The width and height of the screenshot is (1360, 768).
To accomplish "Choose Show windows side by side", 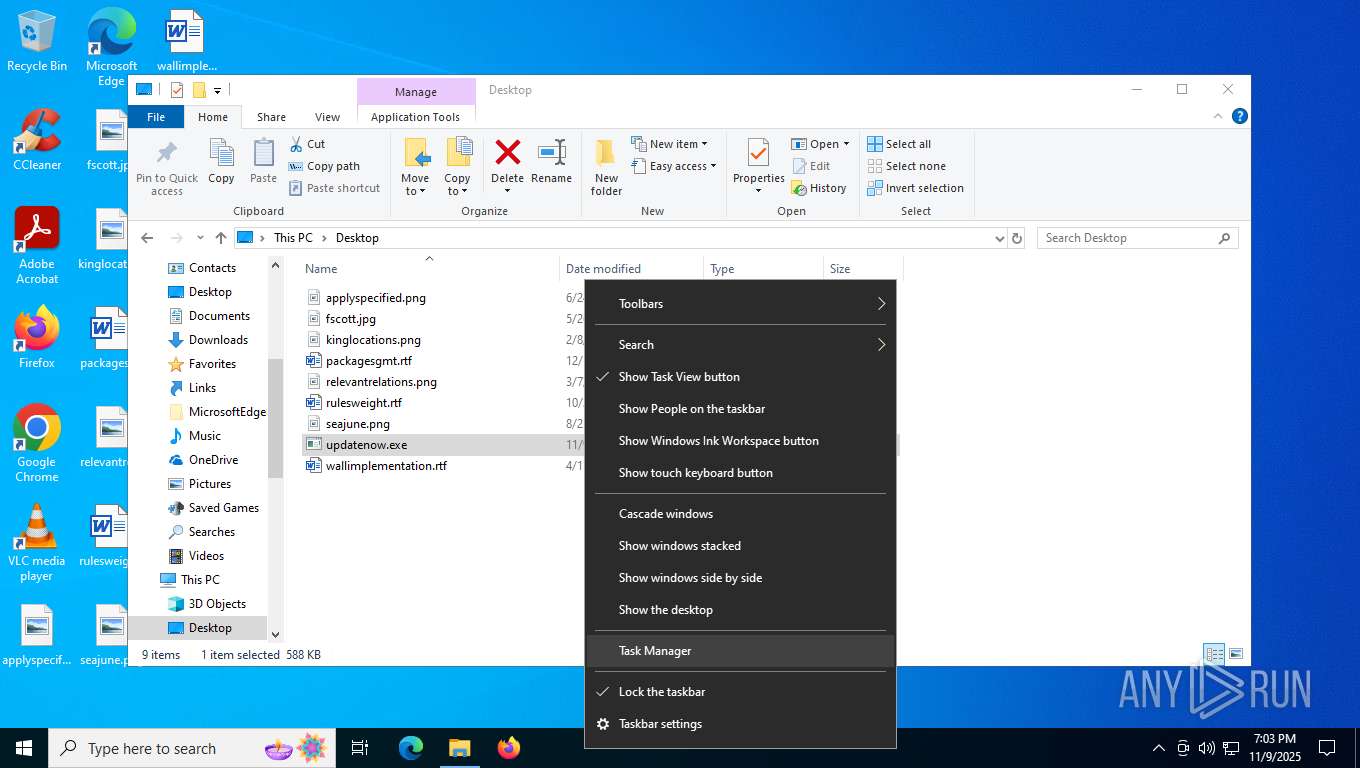I will click(x=741, y=578).
